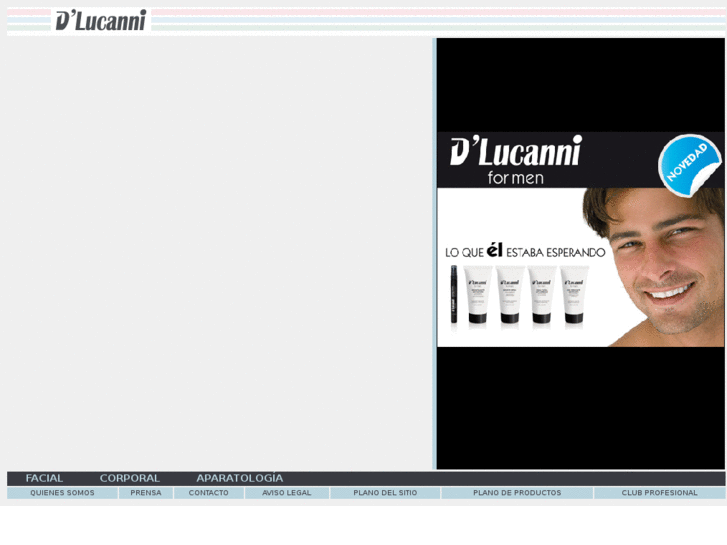727x545 pixels.
Task: Open PLANO DEL SITIO sitemap
Action: pyautogui.click(x=385, y=493)
